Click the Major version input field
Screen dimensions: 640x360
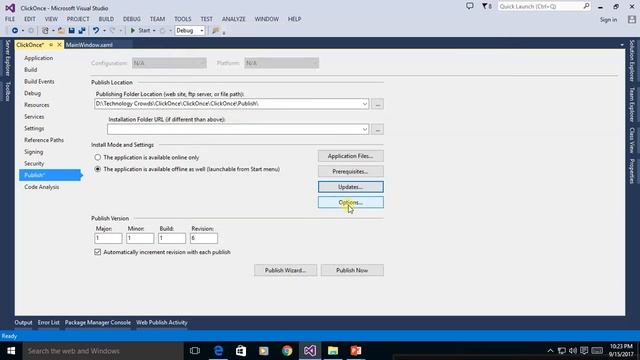pyautogui.click(x=108, y=238)
